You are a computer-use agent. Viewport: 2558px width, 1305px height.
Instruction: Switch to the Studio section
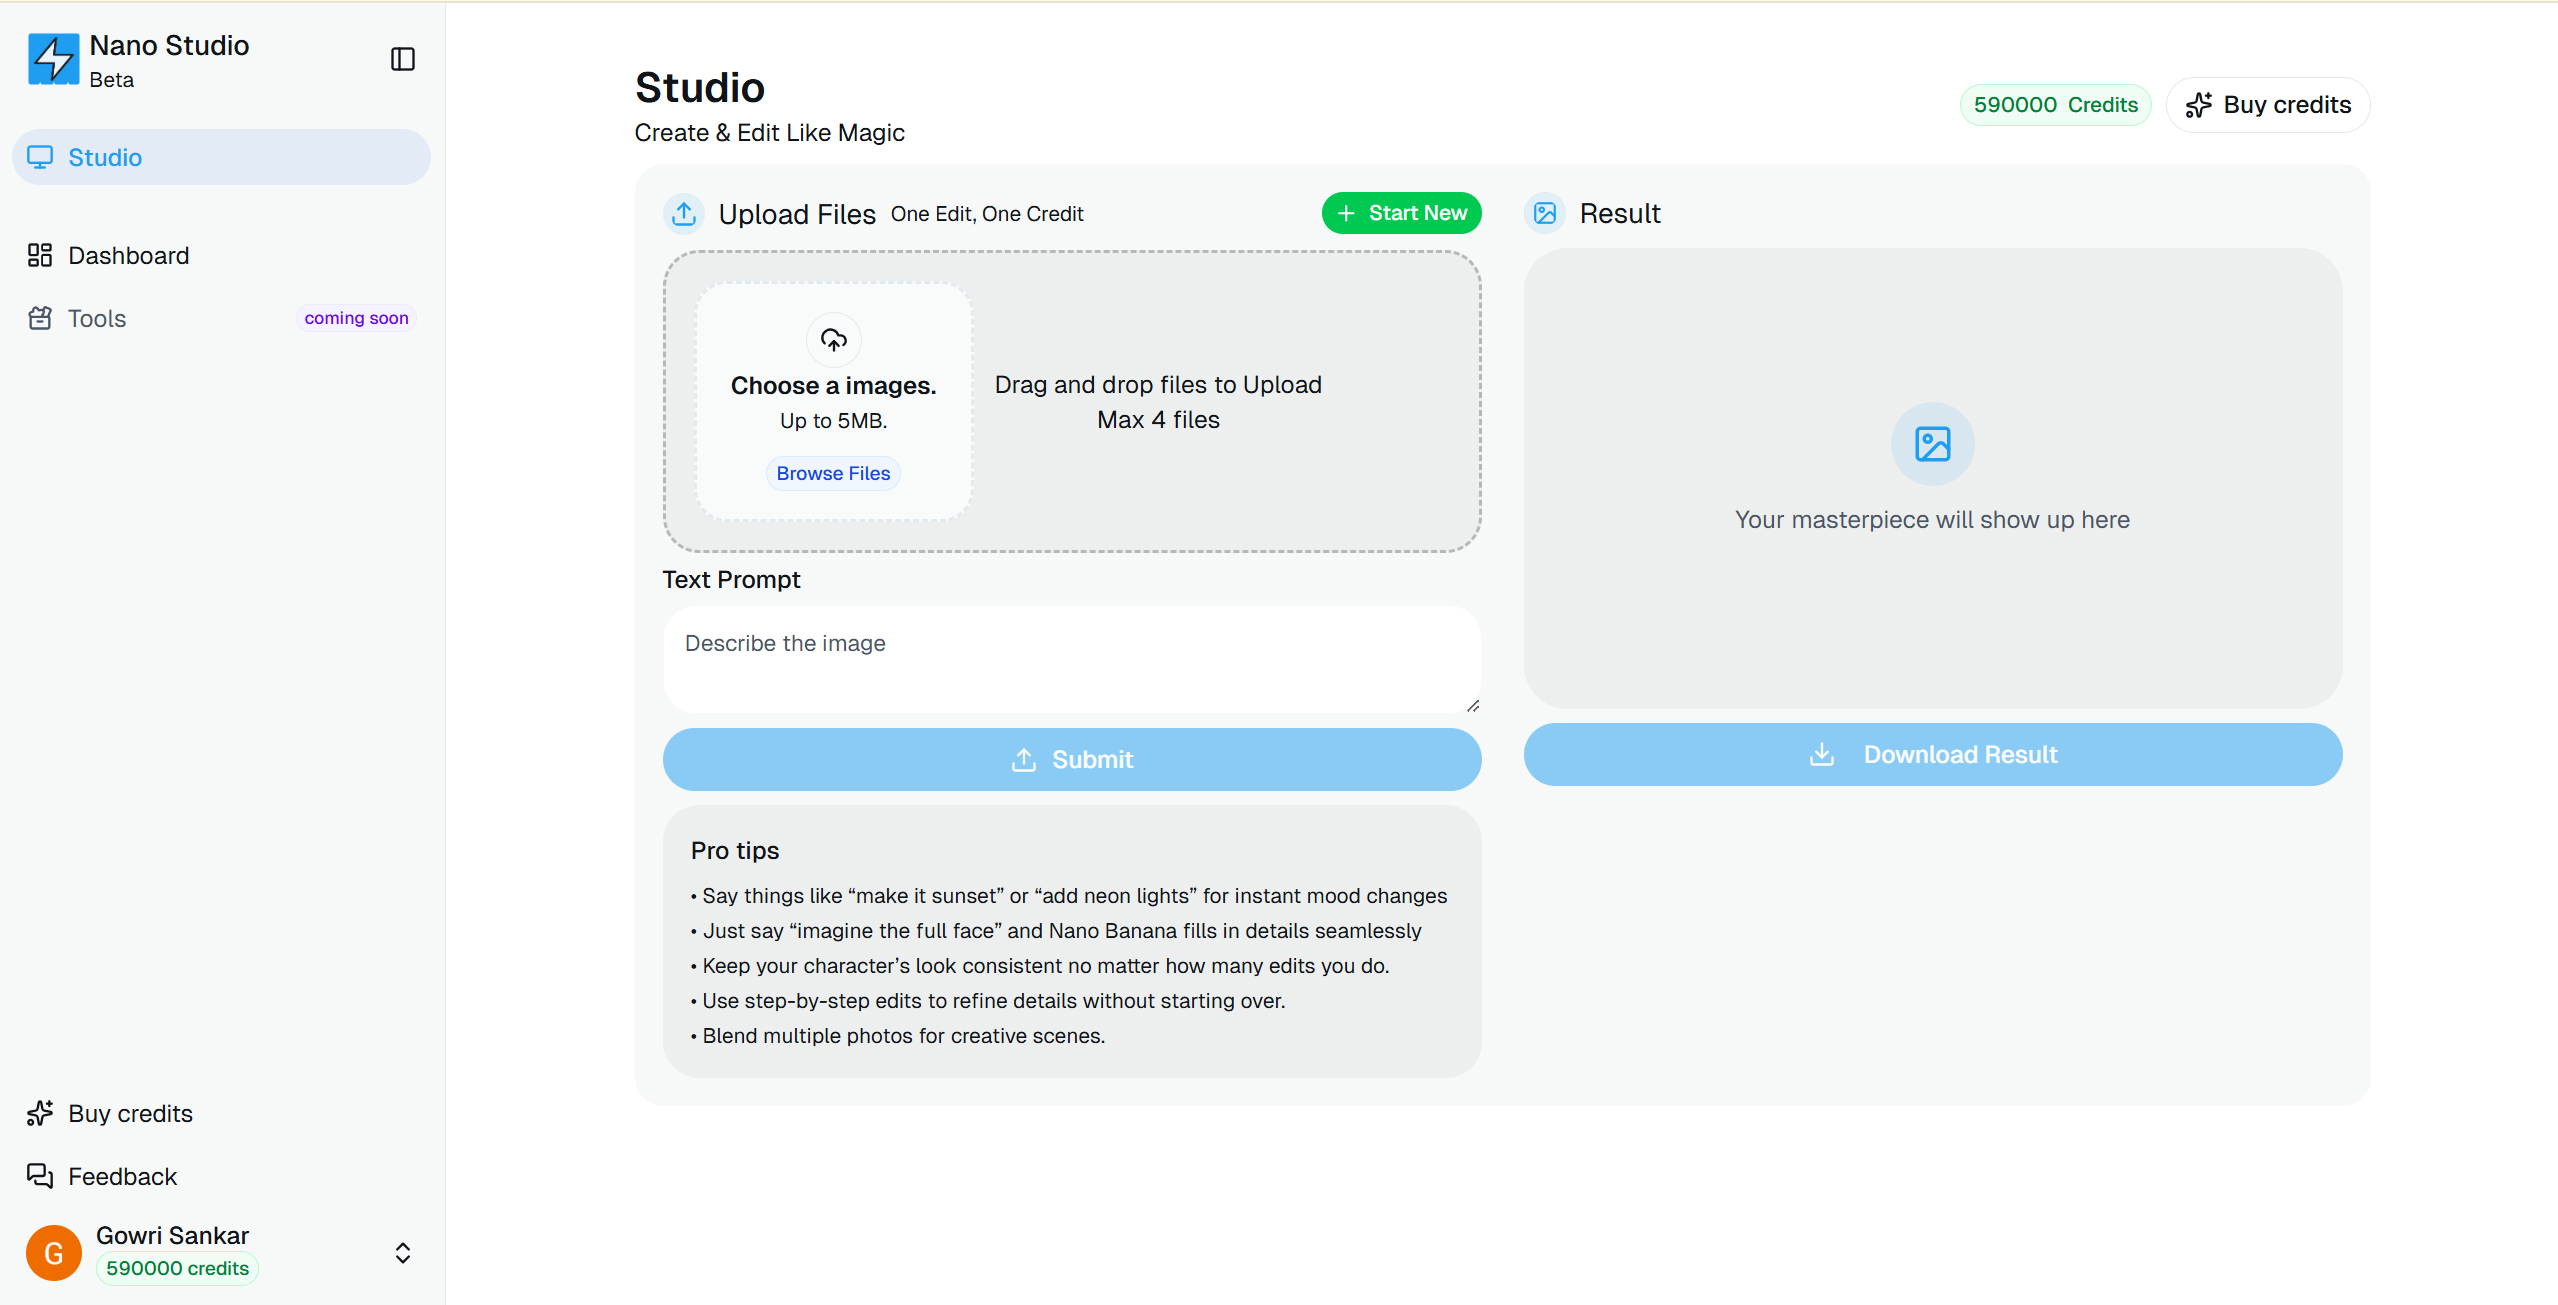[x=104, y=157]
